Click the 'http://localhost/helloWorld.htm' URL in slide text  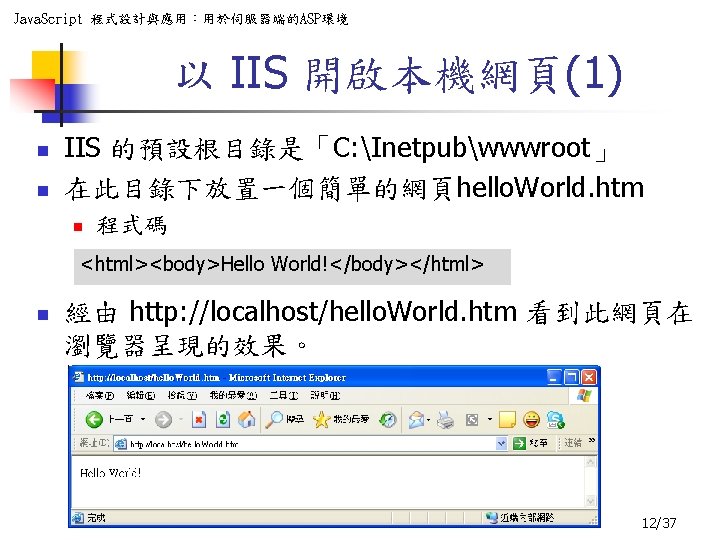tap(323, 312)
